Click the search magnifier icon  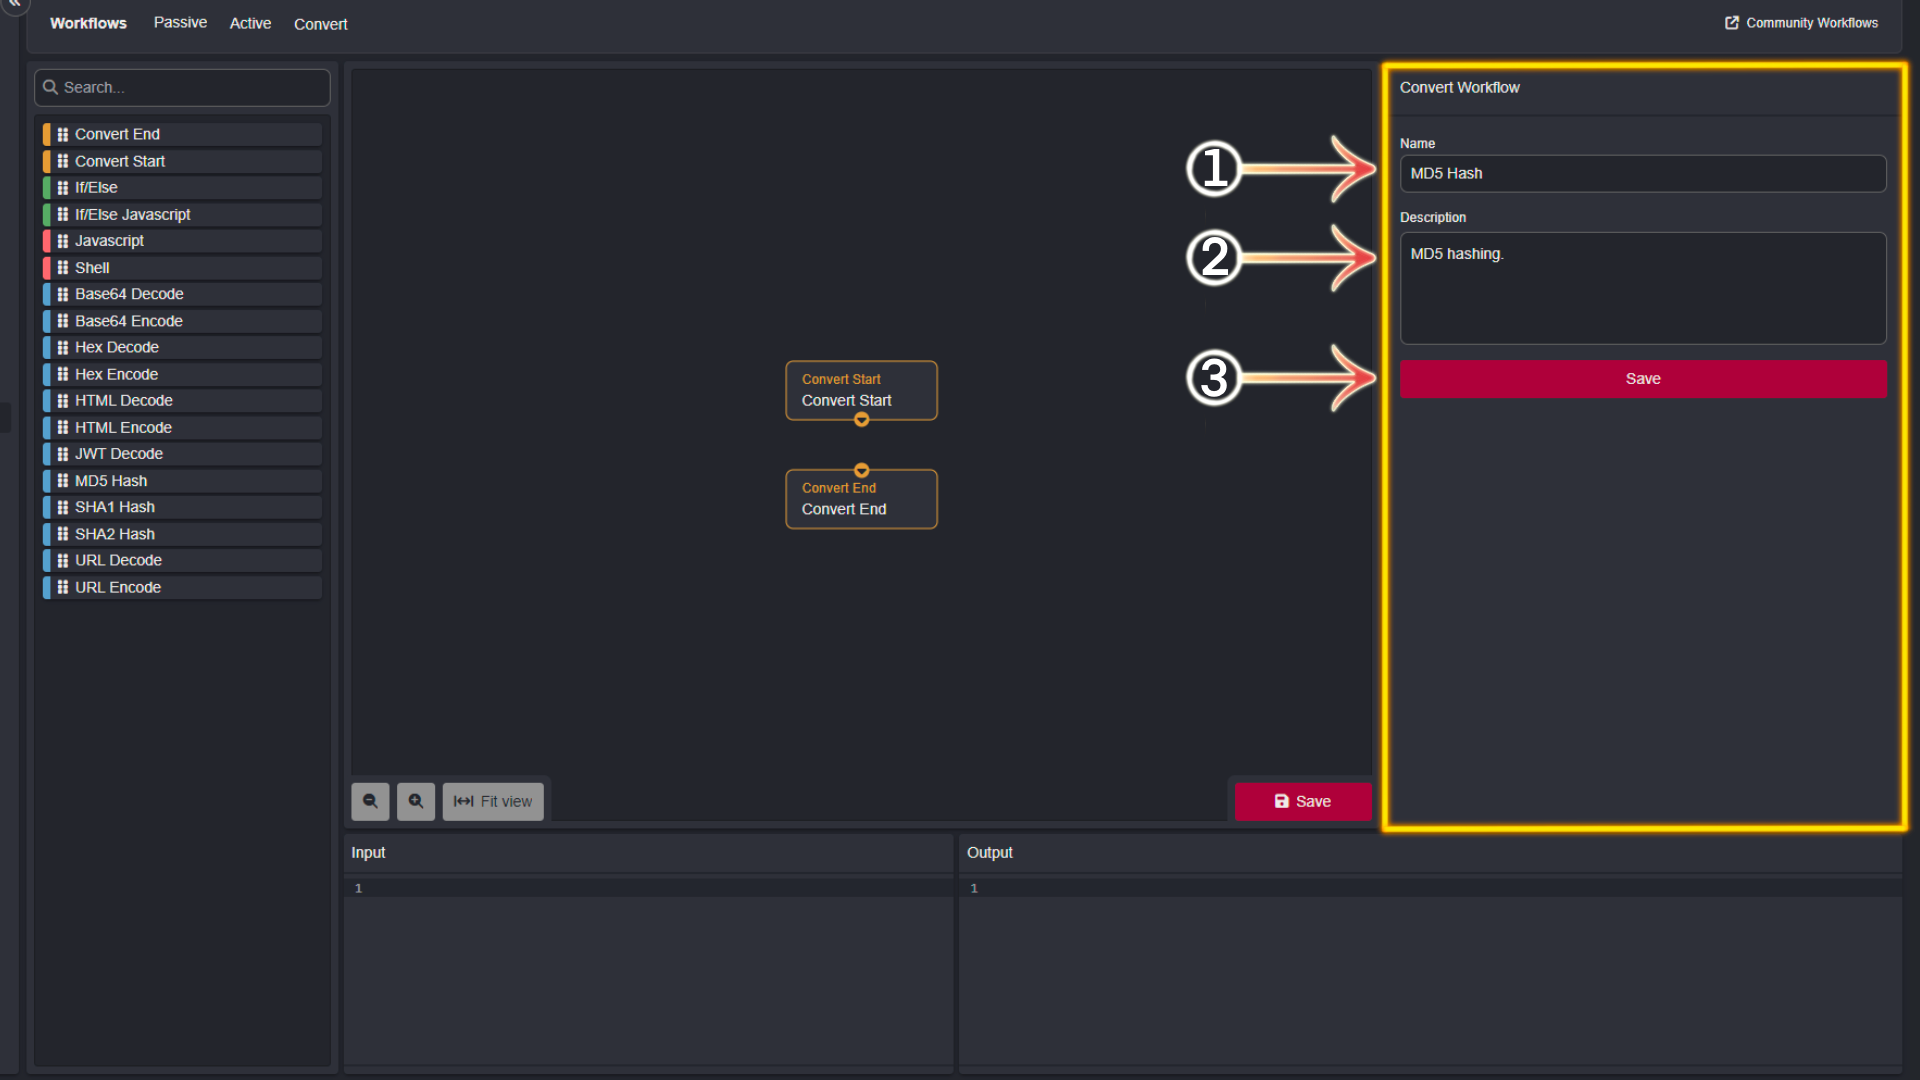click(x=50, y=87)
